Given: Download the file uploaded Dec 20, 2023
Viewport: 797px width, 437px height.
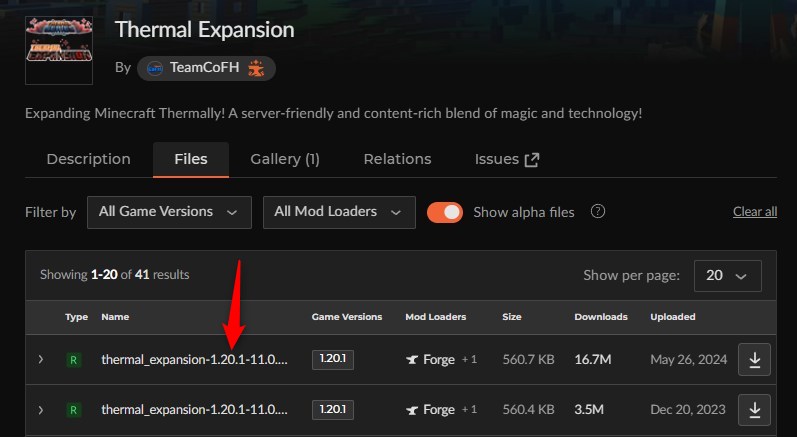Looking at the screenshot, I should coord(754,410).
